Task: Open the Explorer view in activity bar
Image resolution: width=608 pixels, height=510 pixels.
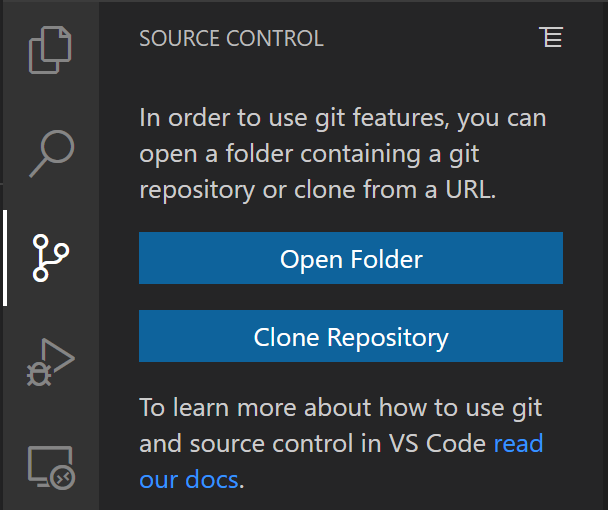Action: point(51,50)
